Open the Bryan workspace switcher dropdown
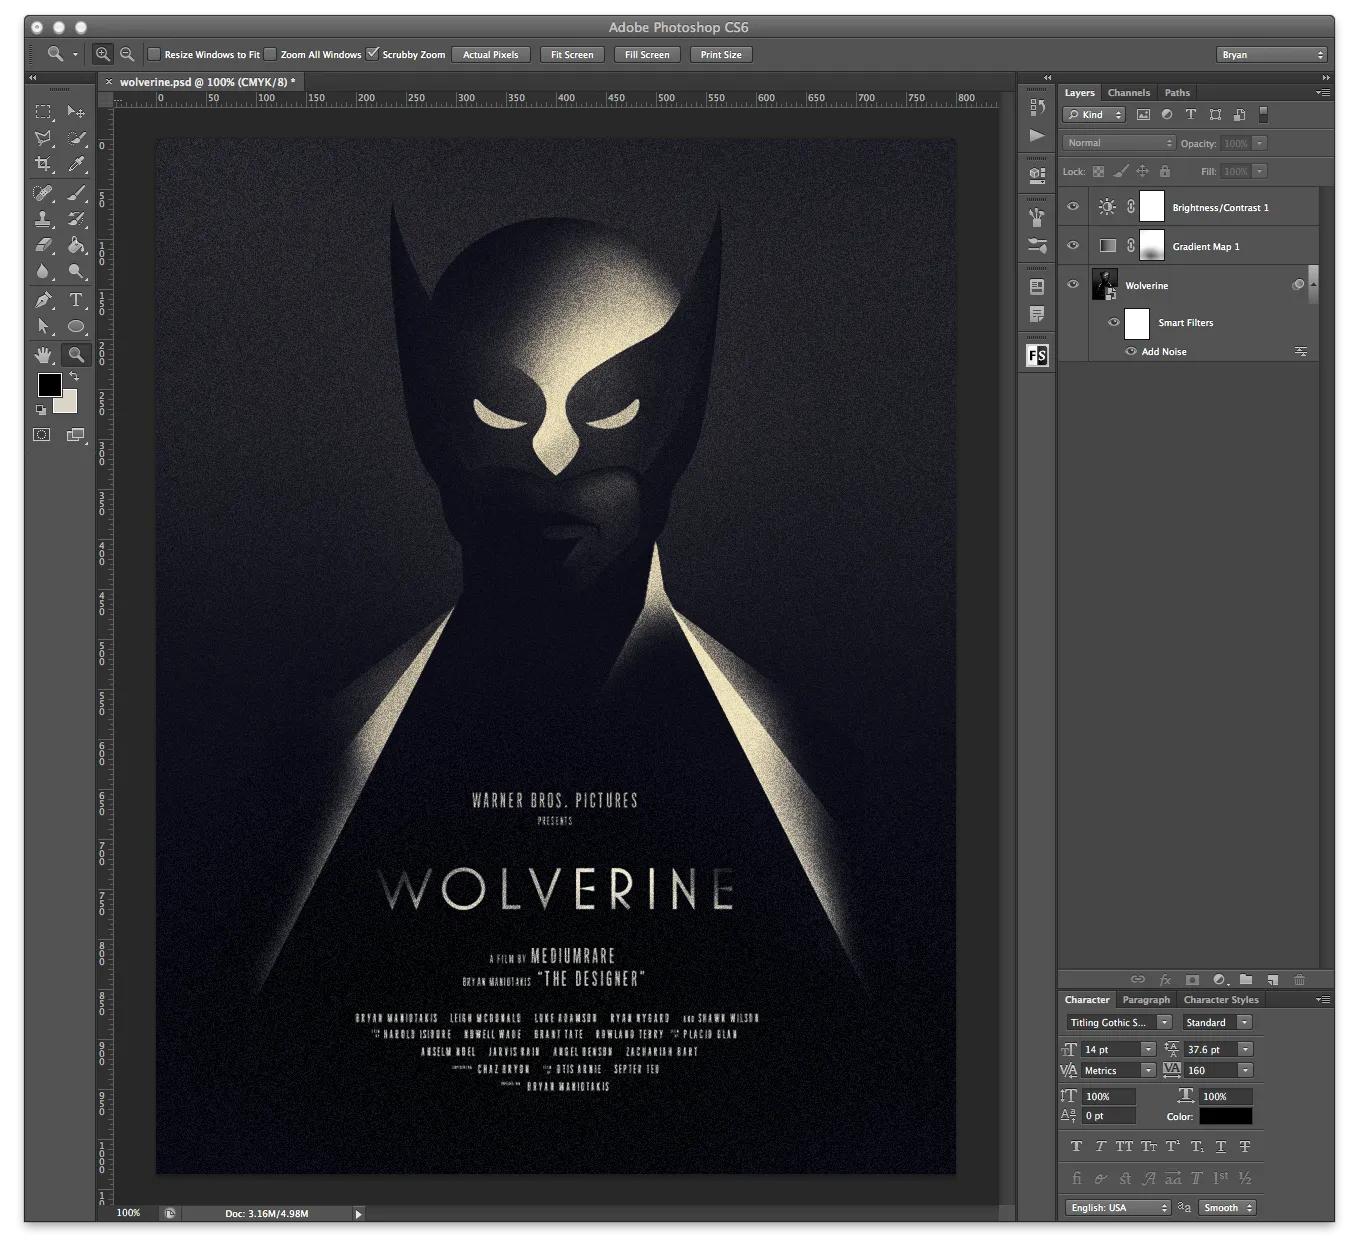1359x1252 pixels. (x=1271, y=55)
